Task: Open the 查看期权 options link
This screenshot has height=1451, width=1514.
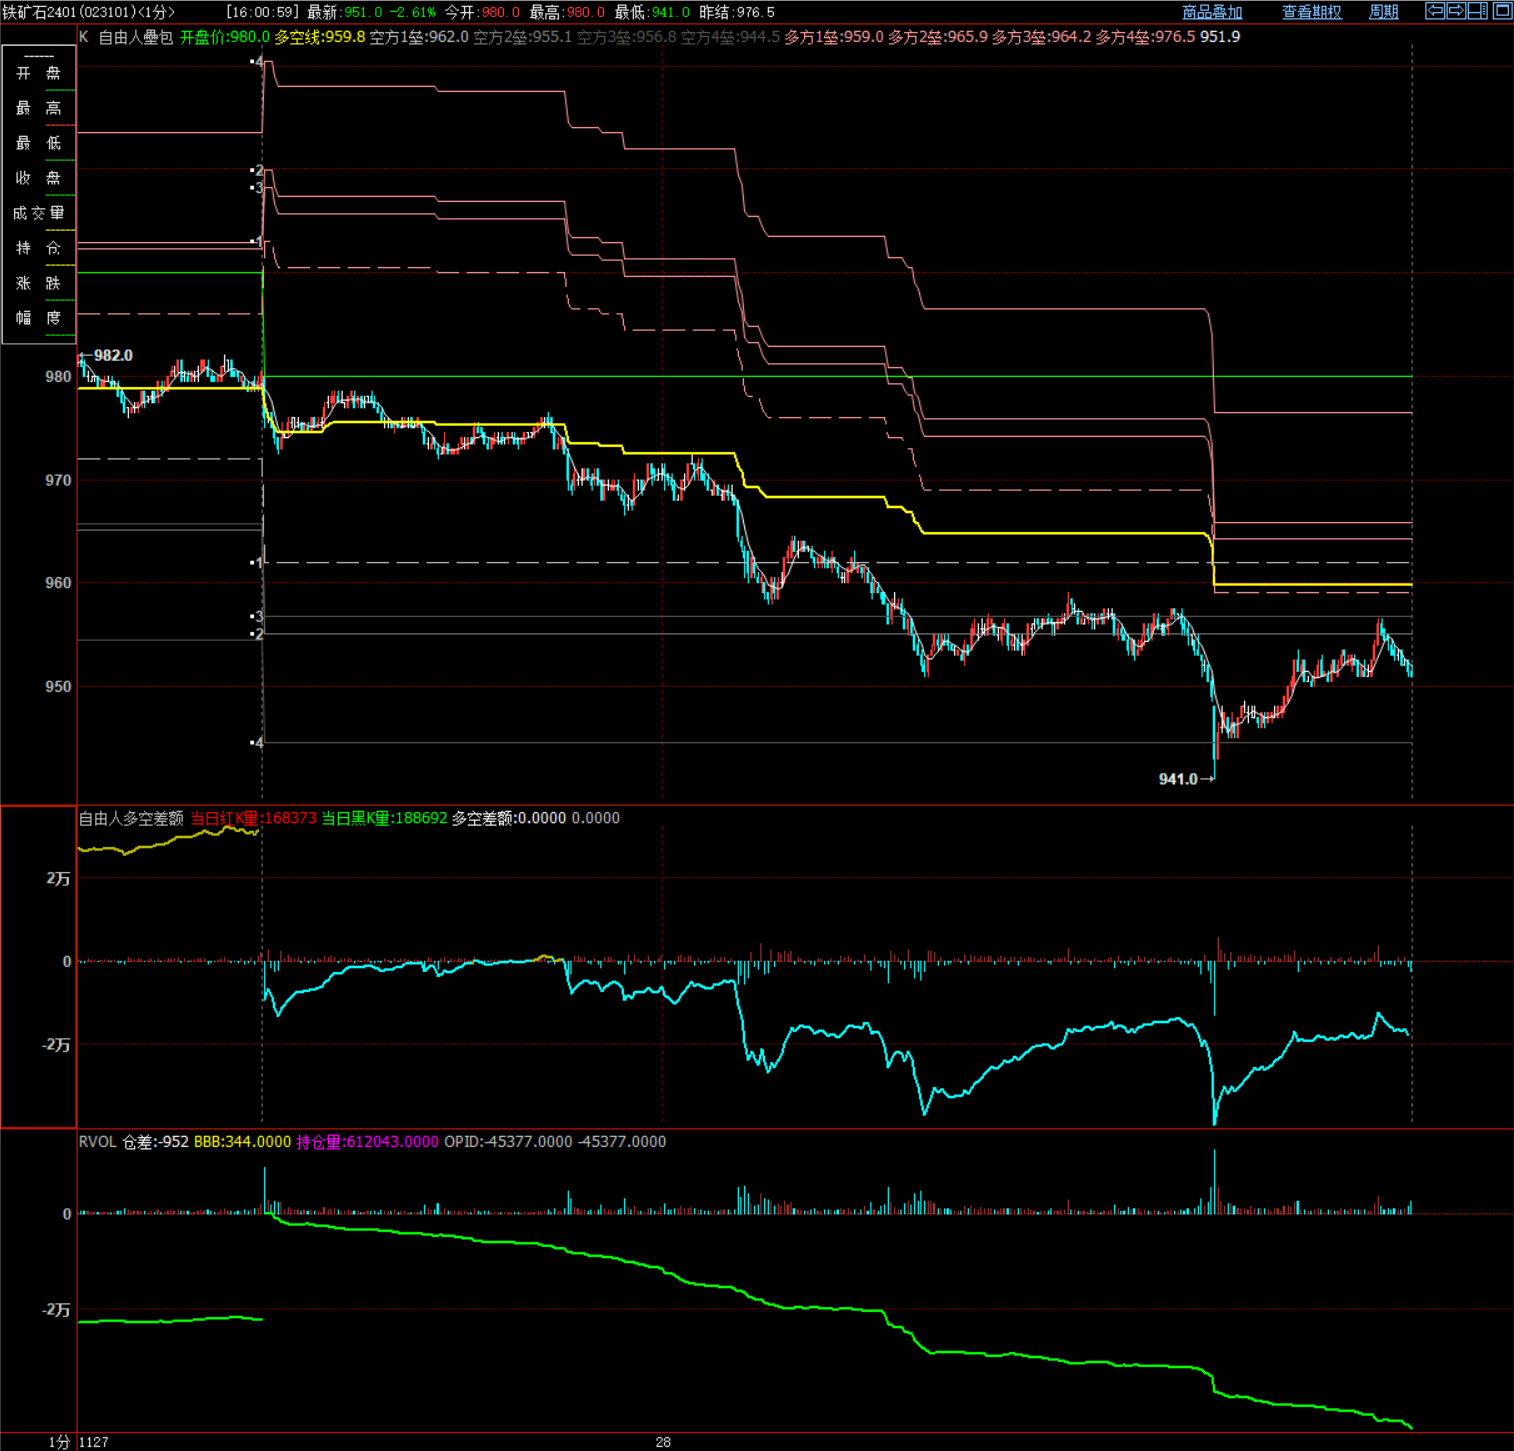Action: pyautogui.click(x=1311, y=12)
